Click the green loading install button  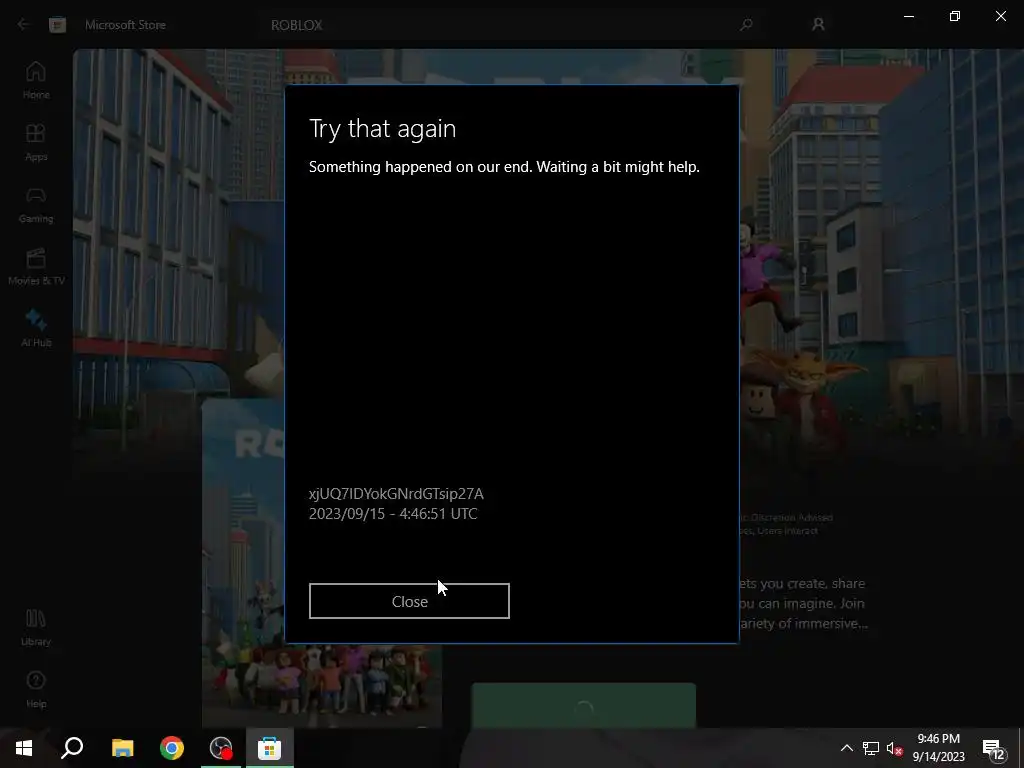click(x=584, y=706)
